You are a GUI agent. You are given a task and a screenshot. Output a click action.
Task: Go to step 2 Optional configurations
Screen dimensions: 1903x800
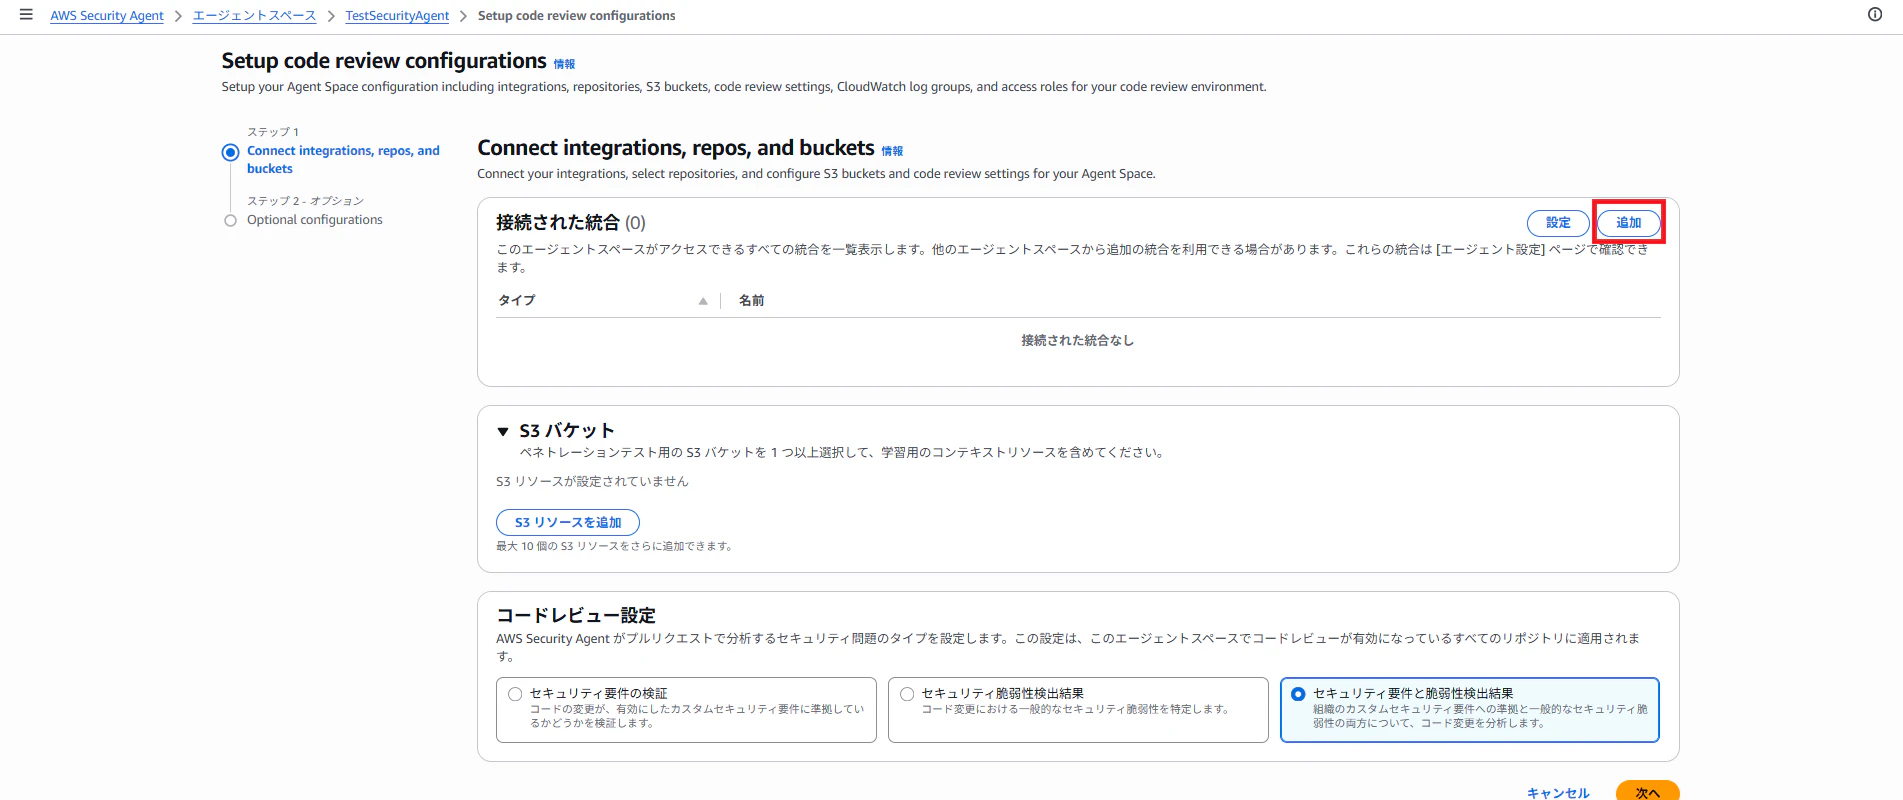(315, 220)
